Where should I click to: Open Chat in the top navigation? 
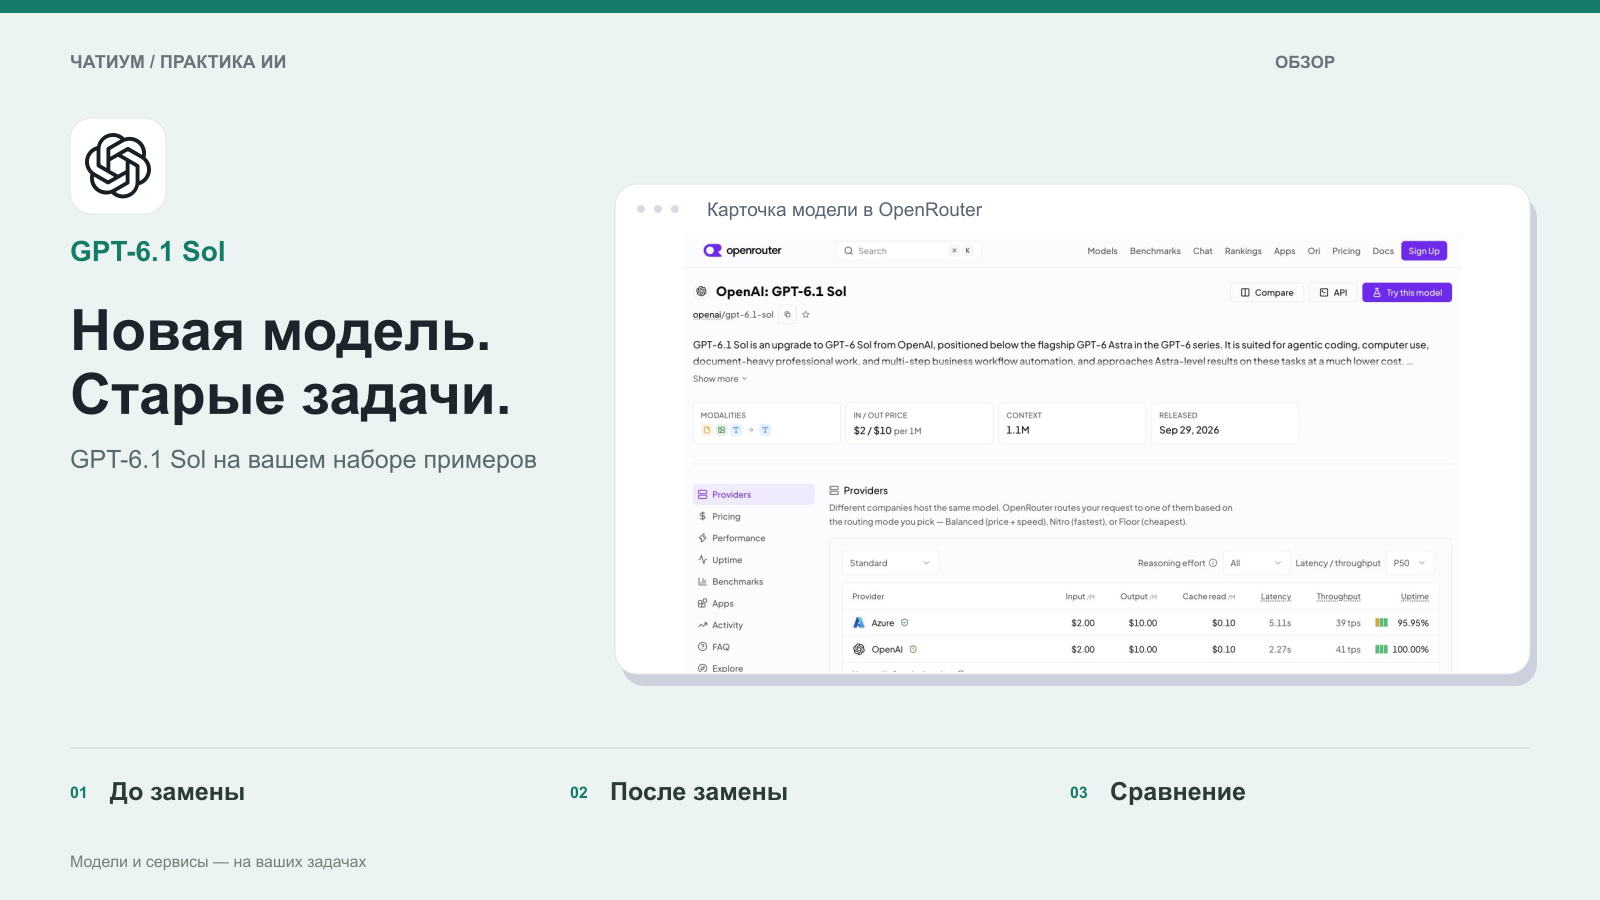tap(1203, 251)
